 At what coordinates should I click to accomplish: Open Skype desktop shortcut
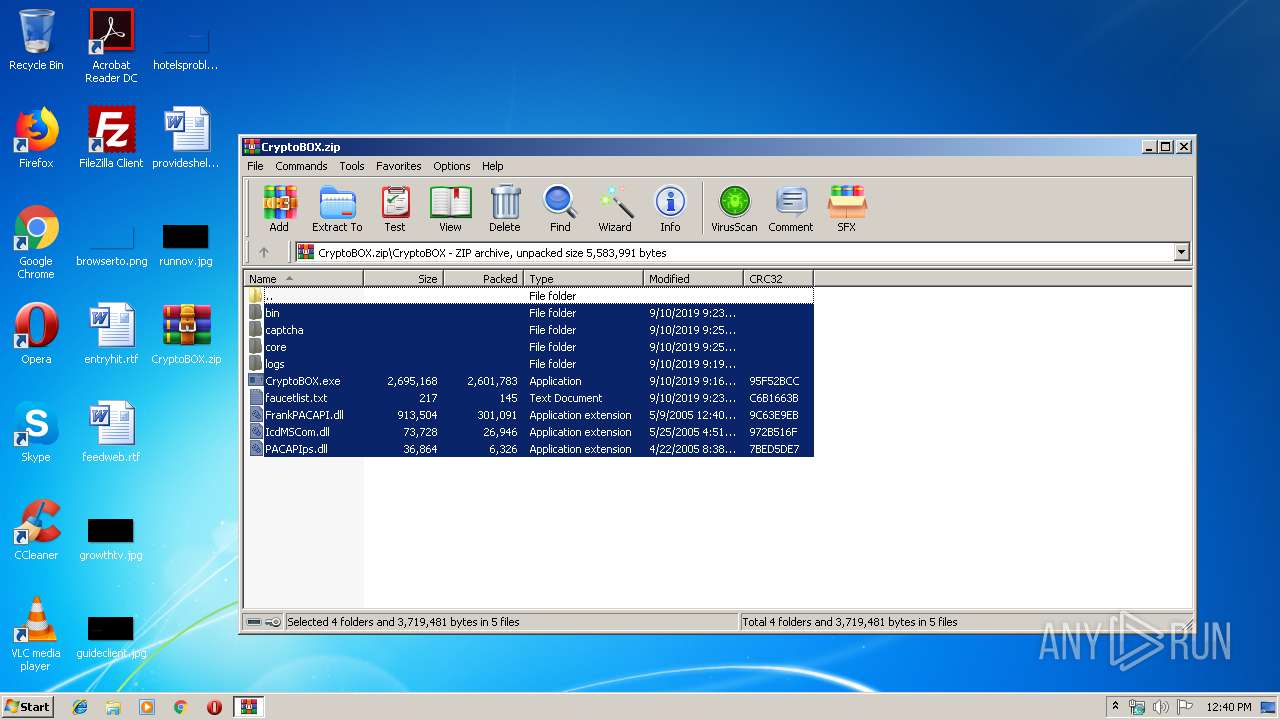click(36, 432)
